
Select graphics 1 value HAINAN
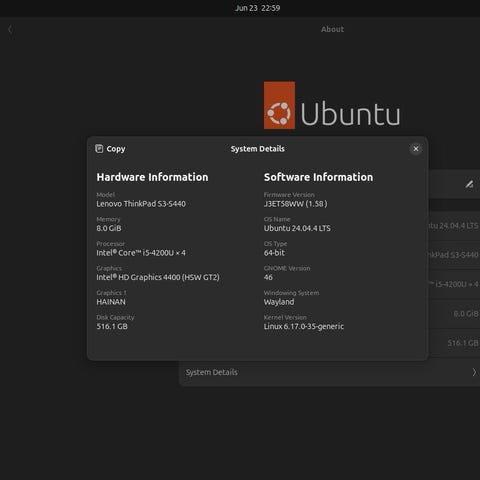point(111,302)
